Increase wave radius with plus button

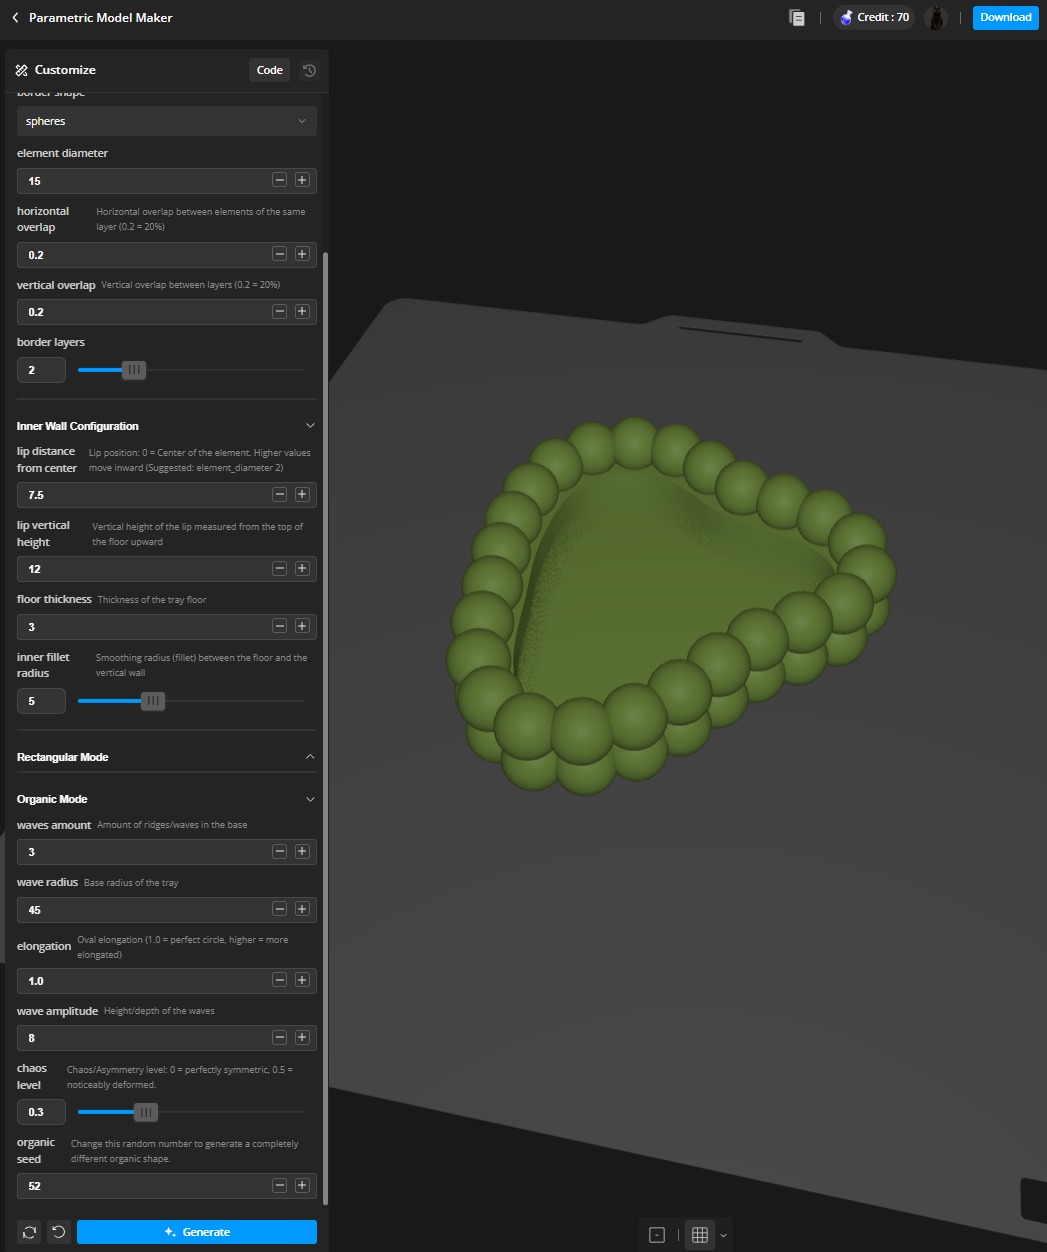pos(302,910)
